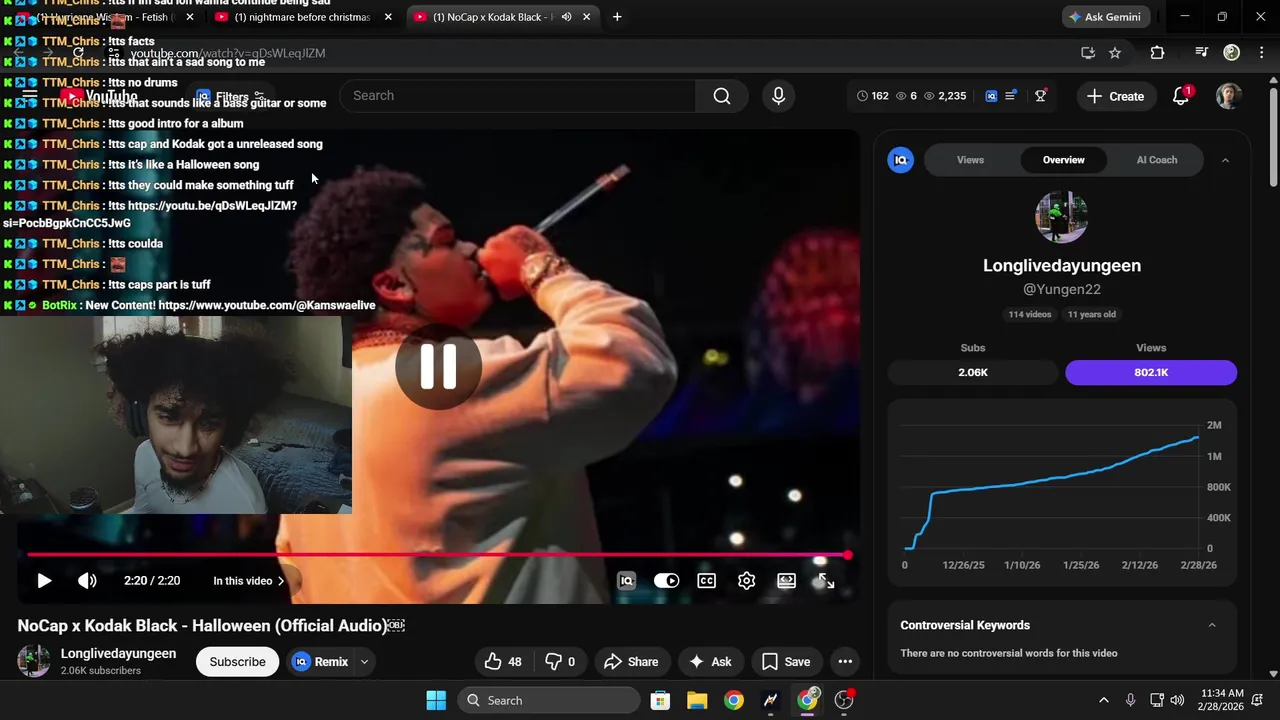Click the Ask button with sparkle icon
The height and width of the screenshot is (720, 1280).
pos(710,662)
